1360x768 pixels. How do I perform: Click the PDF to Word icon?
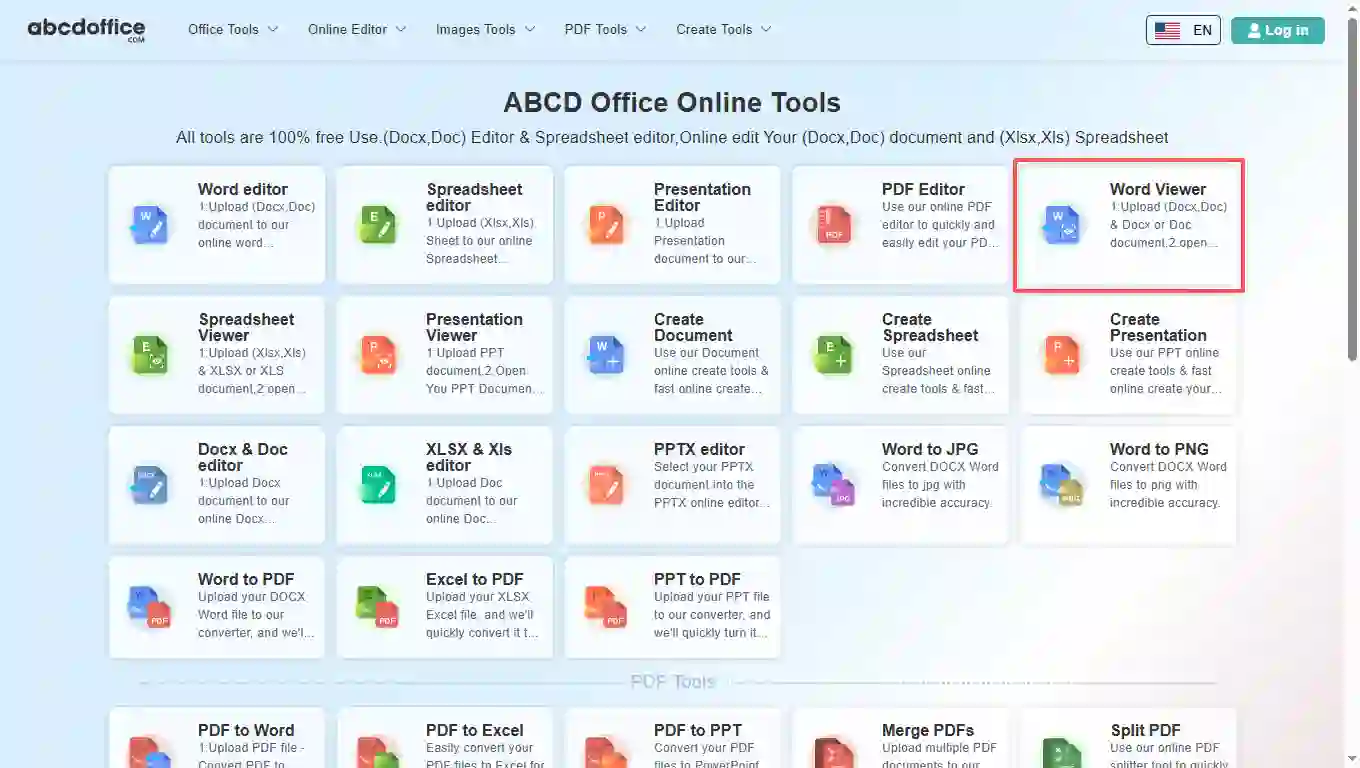tap(149, 752)
